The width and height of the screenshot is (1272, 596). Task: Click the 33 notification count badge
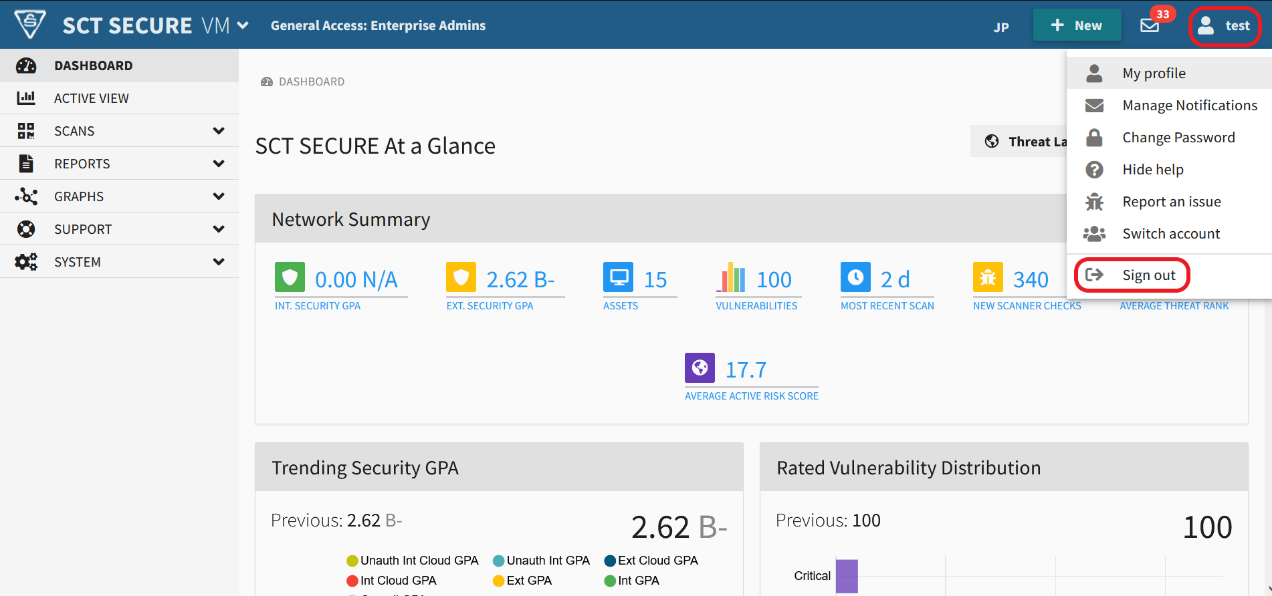point(1162,14)
